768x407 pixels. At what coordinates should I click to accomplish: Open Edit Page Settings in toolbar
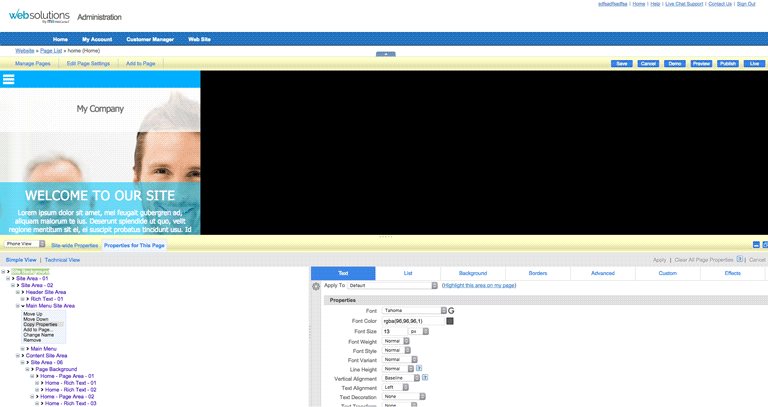point(88,64)
